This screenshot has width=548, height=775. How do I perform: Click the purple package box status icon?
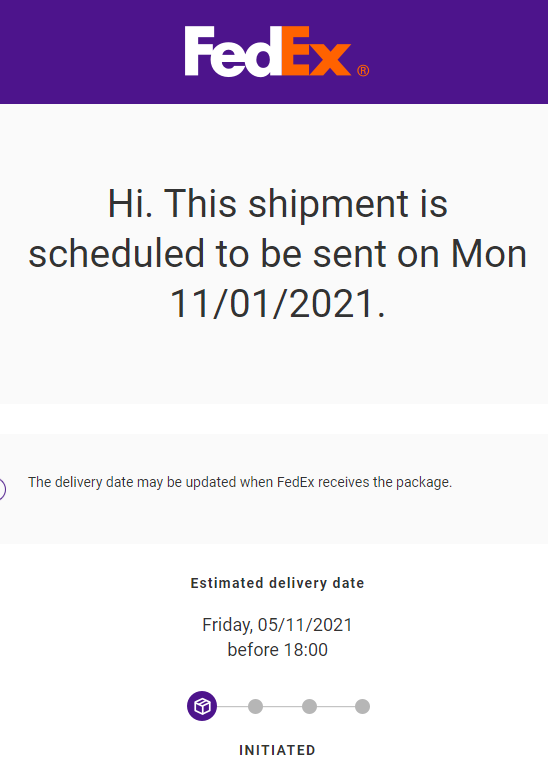coord(202,706)
